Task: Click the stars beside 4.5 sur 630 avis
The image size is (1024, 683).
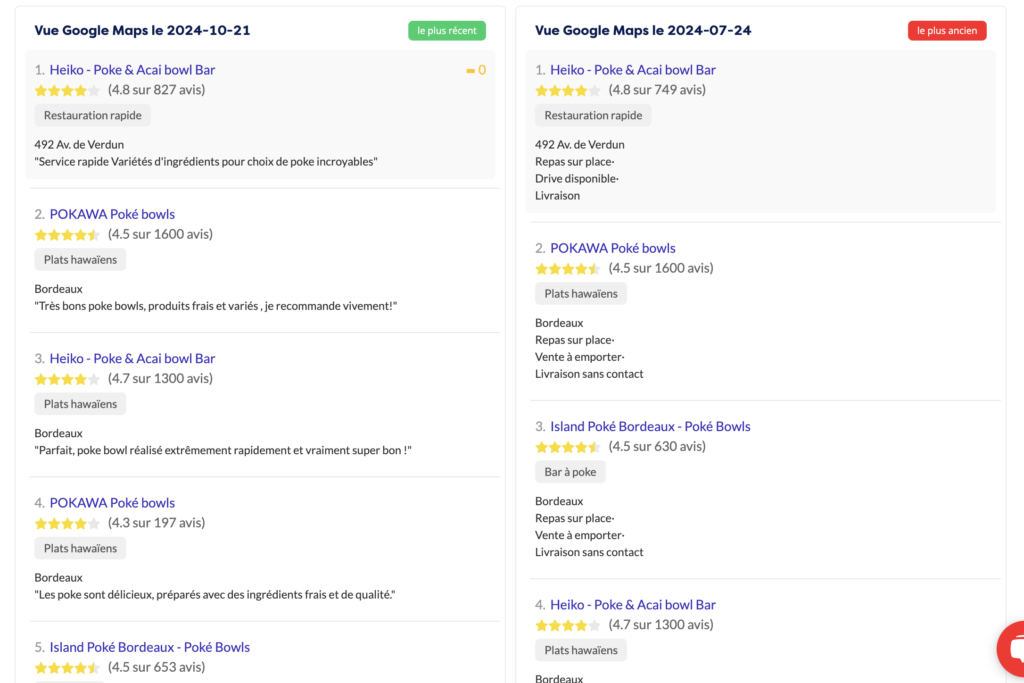Action: tap(568, 447)
